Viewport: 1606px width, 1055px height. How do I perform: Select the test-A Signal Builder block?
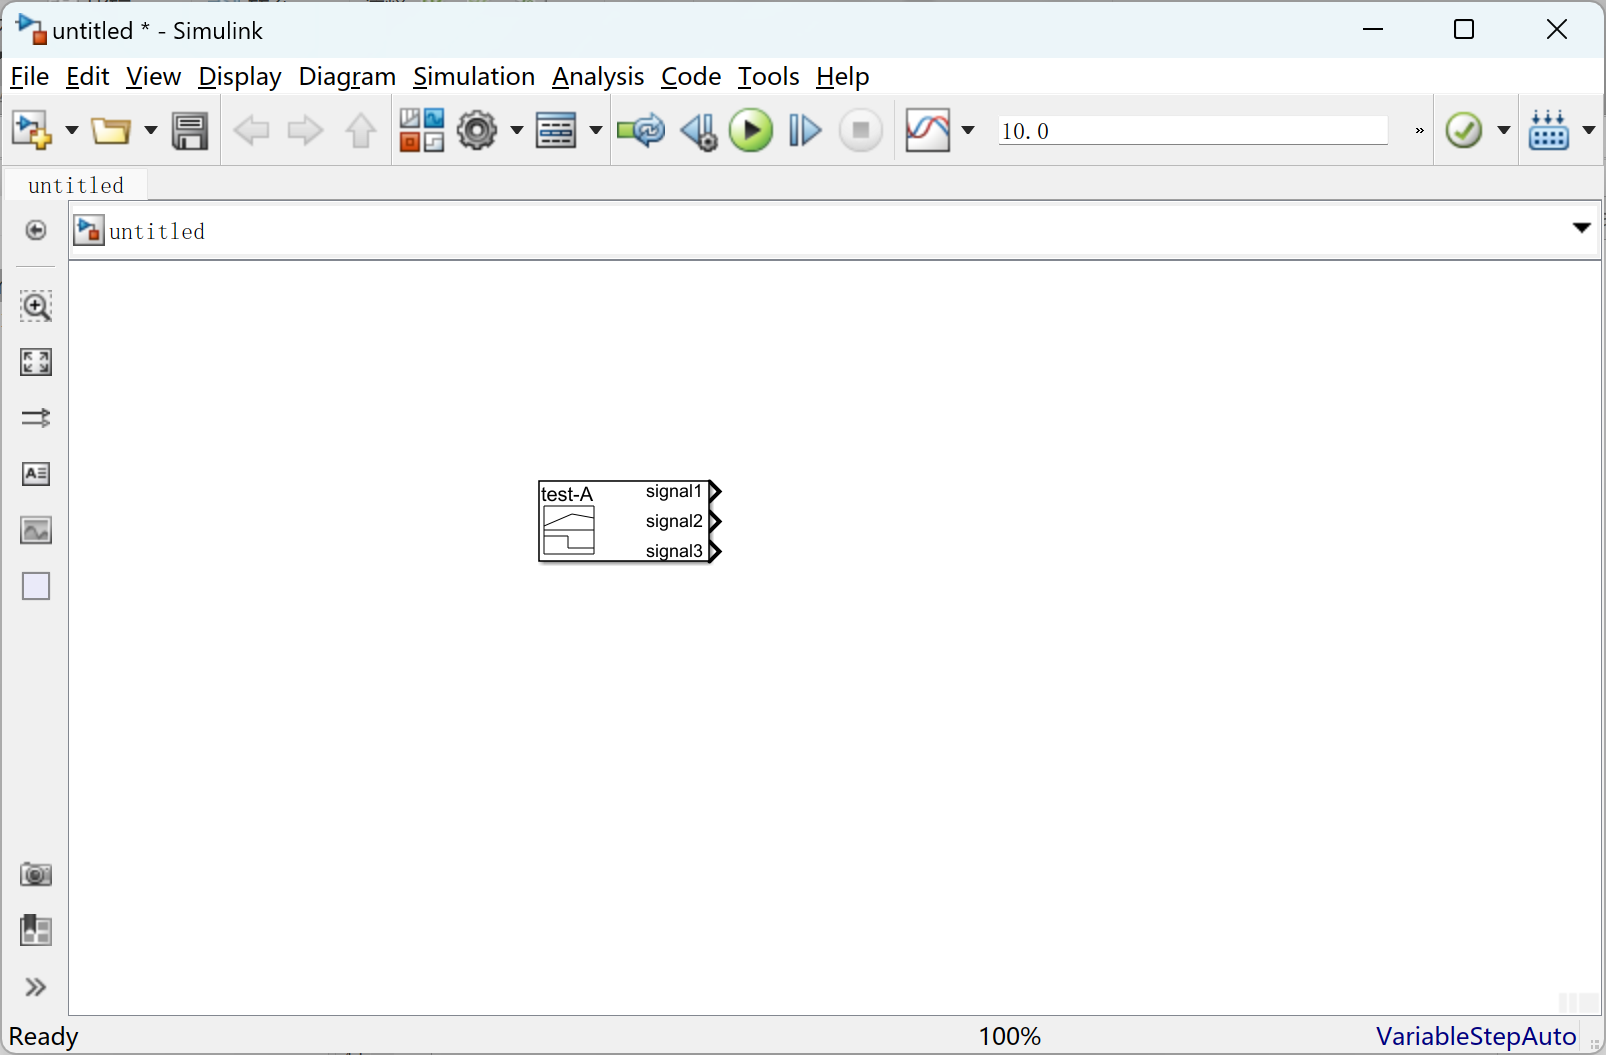pos(624,521)
